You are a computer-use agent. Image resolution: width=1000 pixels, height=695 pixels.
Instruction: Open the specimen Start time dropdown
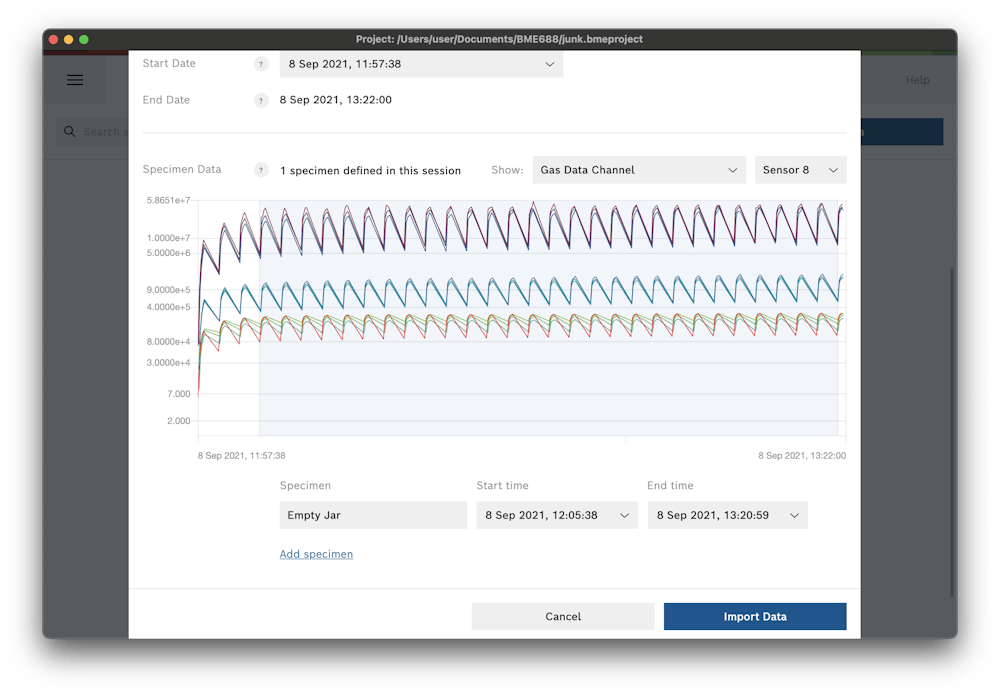click(x=556, y=515)
